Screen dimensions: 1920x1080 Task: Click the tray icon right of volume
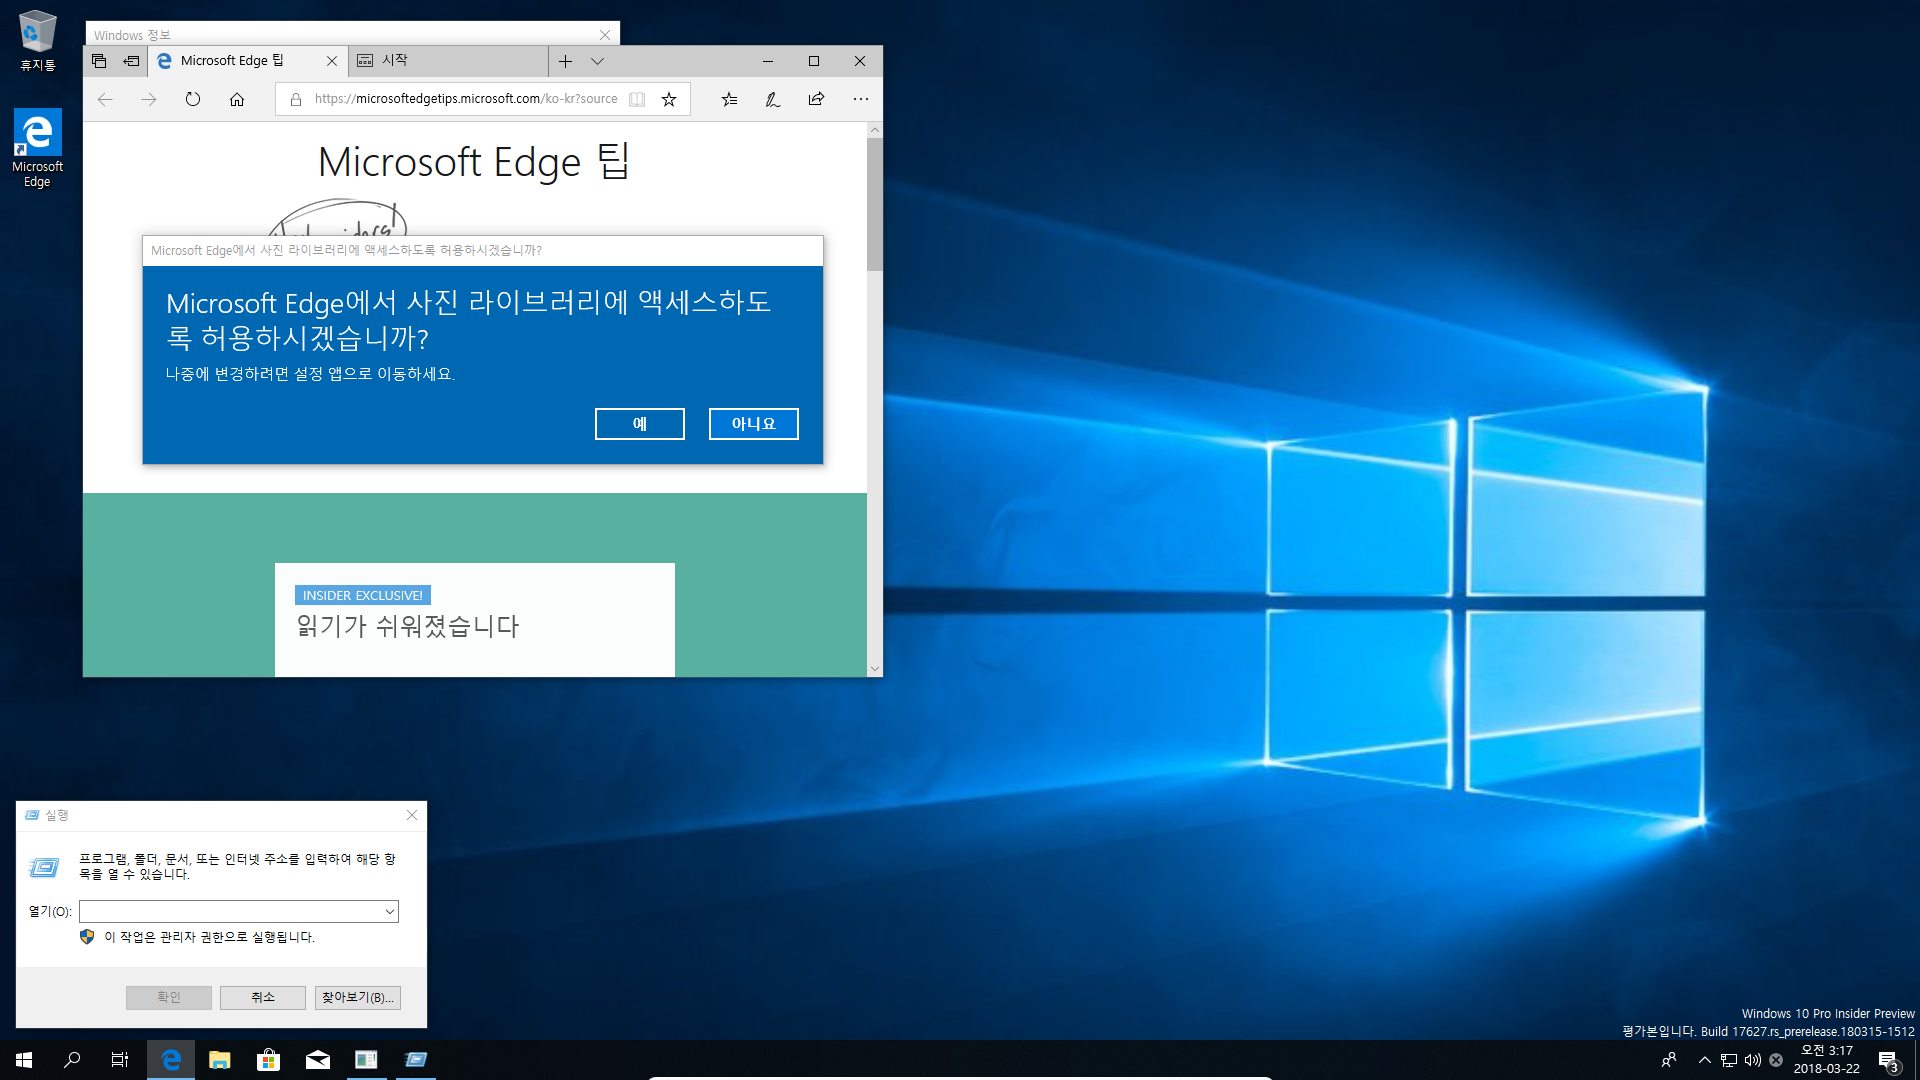pos(1776,1060)
